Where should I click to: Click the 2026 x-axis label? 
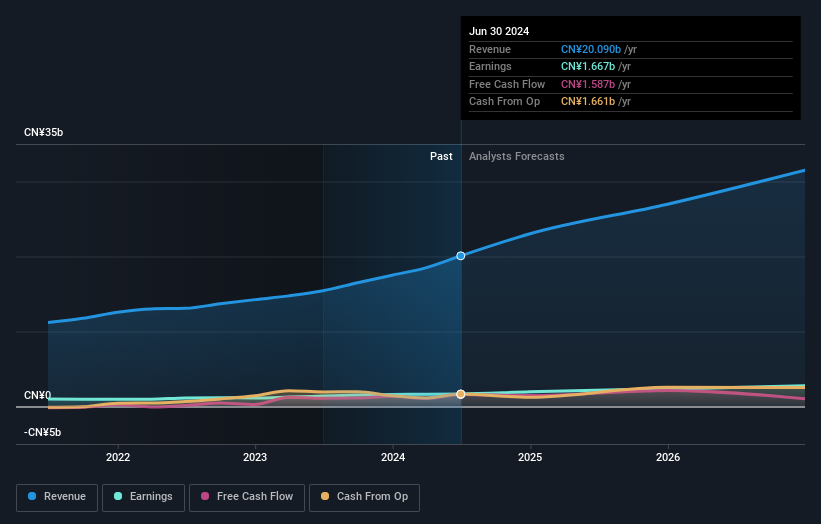[x=668, y=457]
